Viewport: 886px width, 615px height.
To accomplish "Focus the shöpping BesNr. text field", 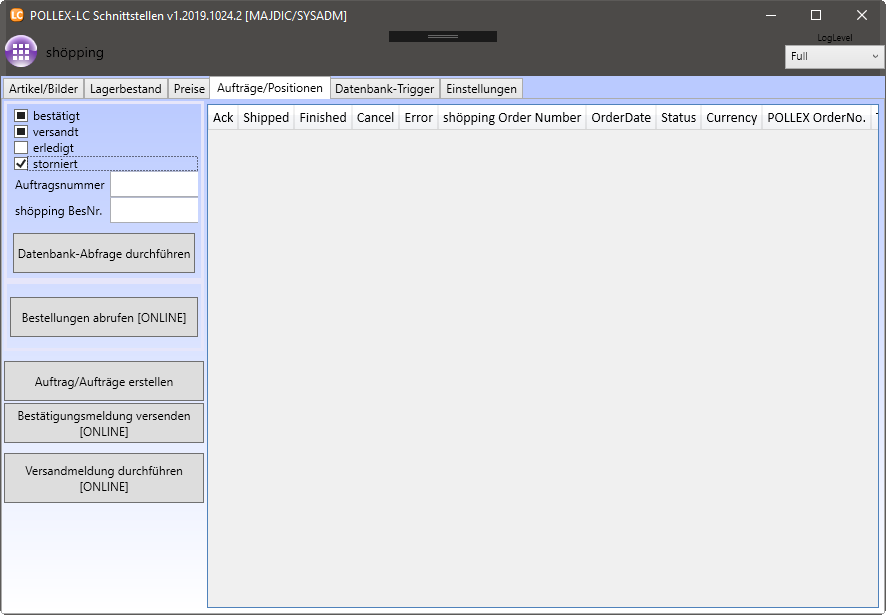I will (154, 211).
